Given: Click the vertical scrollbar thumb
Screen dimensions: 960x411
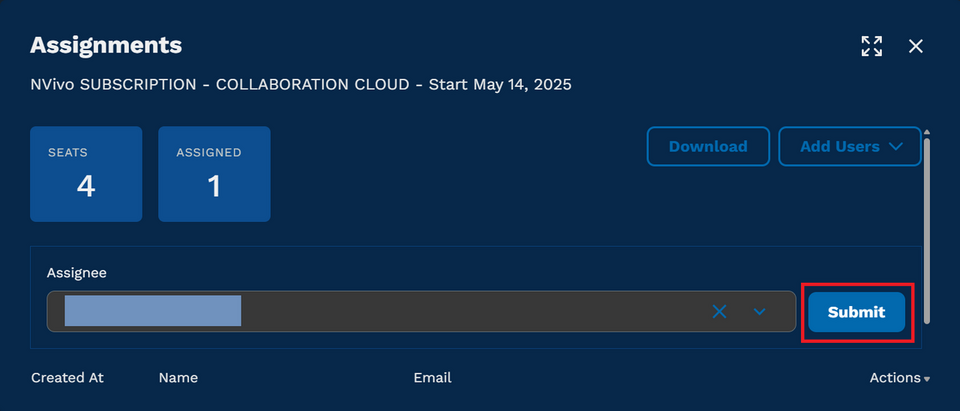Looking at the screenshot, I should click(927, 230).
